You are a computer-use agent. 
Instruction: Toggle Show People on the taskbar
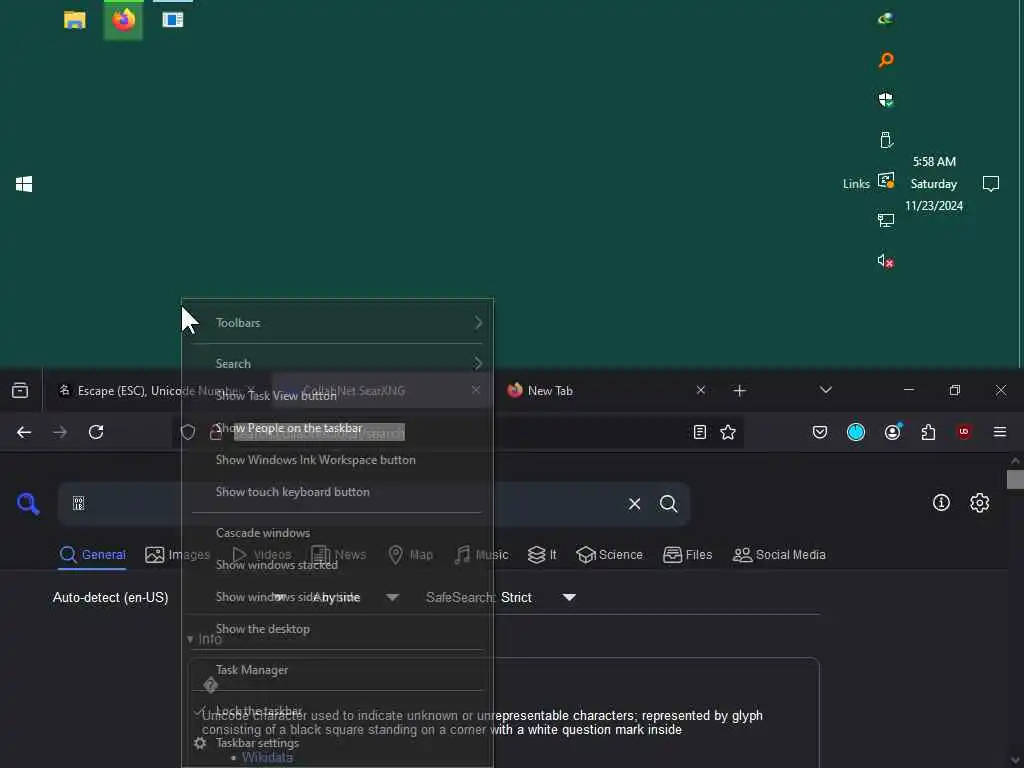337,428
